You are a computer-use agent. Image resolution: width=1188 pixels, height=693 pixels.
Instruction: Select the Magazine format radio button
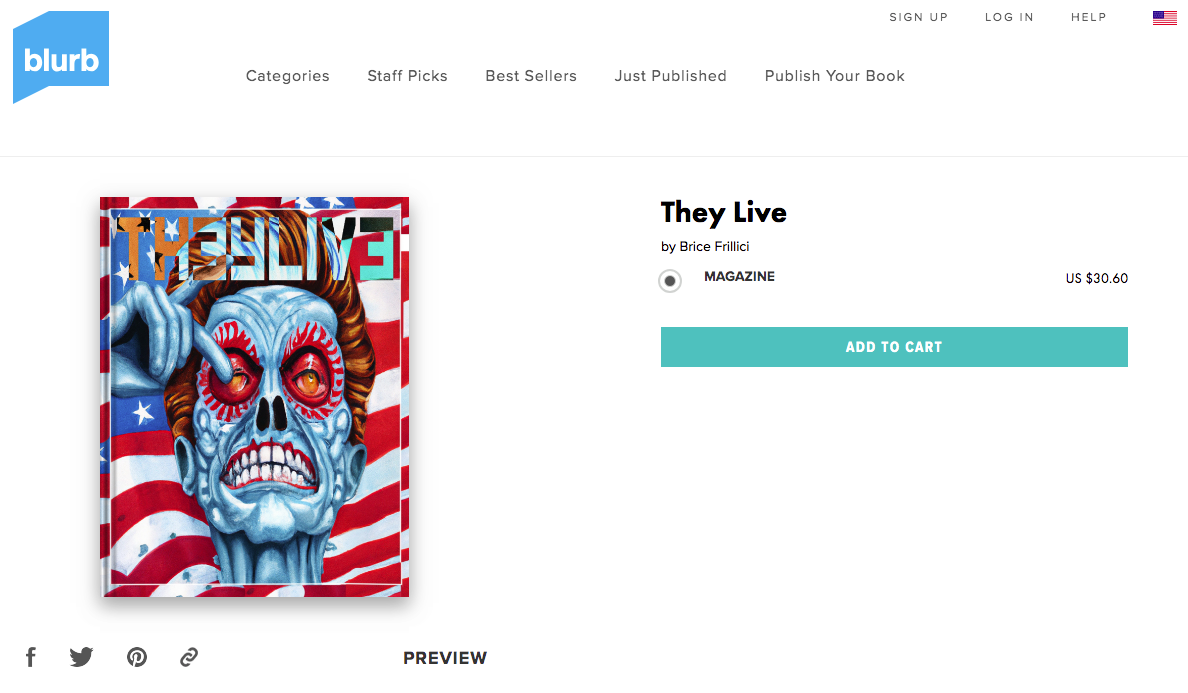coord(670,281)
